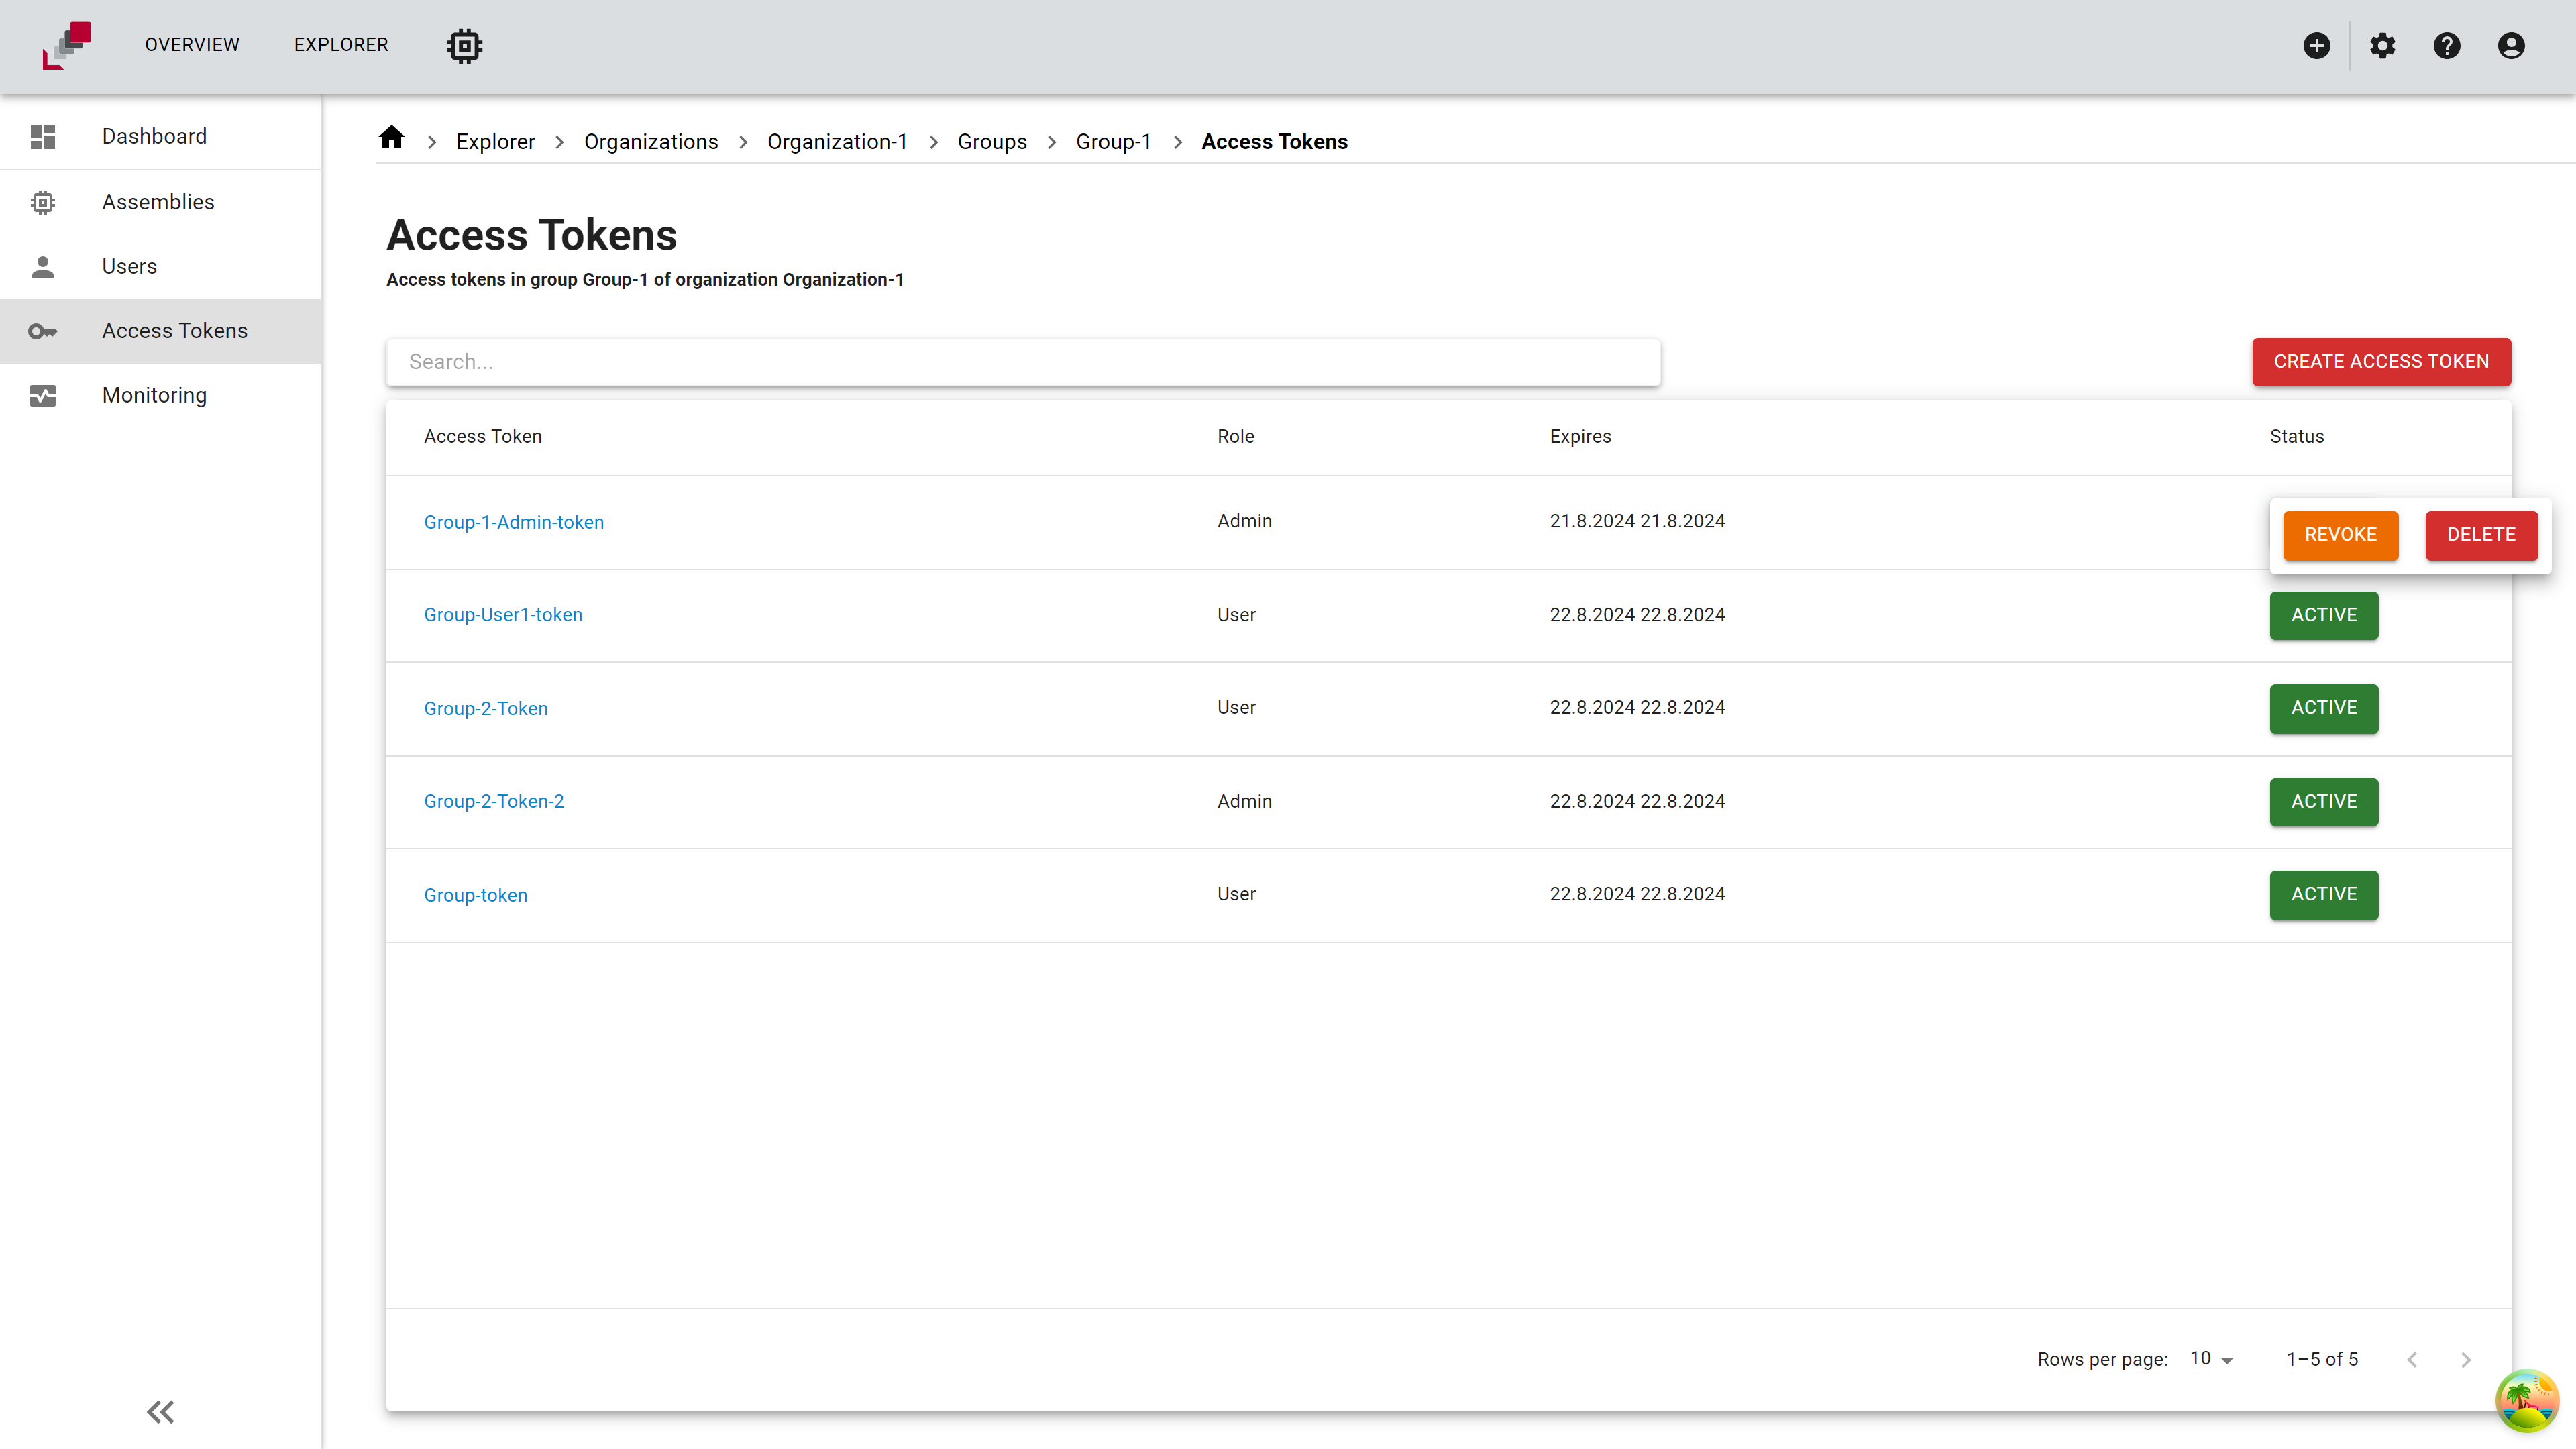This screenshot has width=2576, height=1449.
Task: Click the 1–5 of 5 pagination text
Action: click(x=2322, y=1359)
